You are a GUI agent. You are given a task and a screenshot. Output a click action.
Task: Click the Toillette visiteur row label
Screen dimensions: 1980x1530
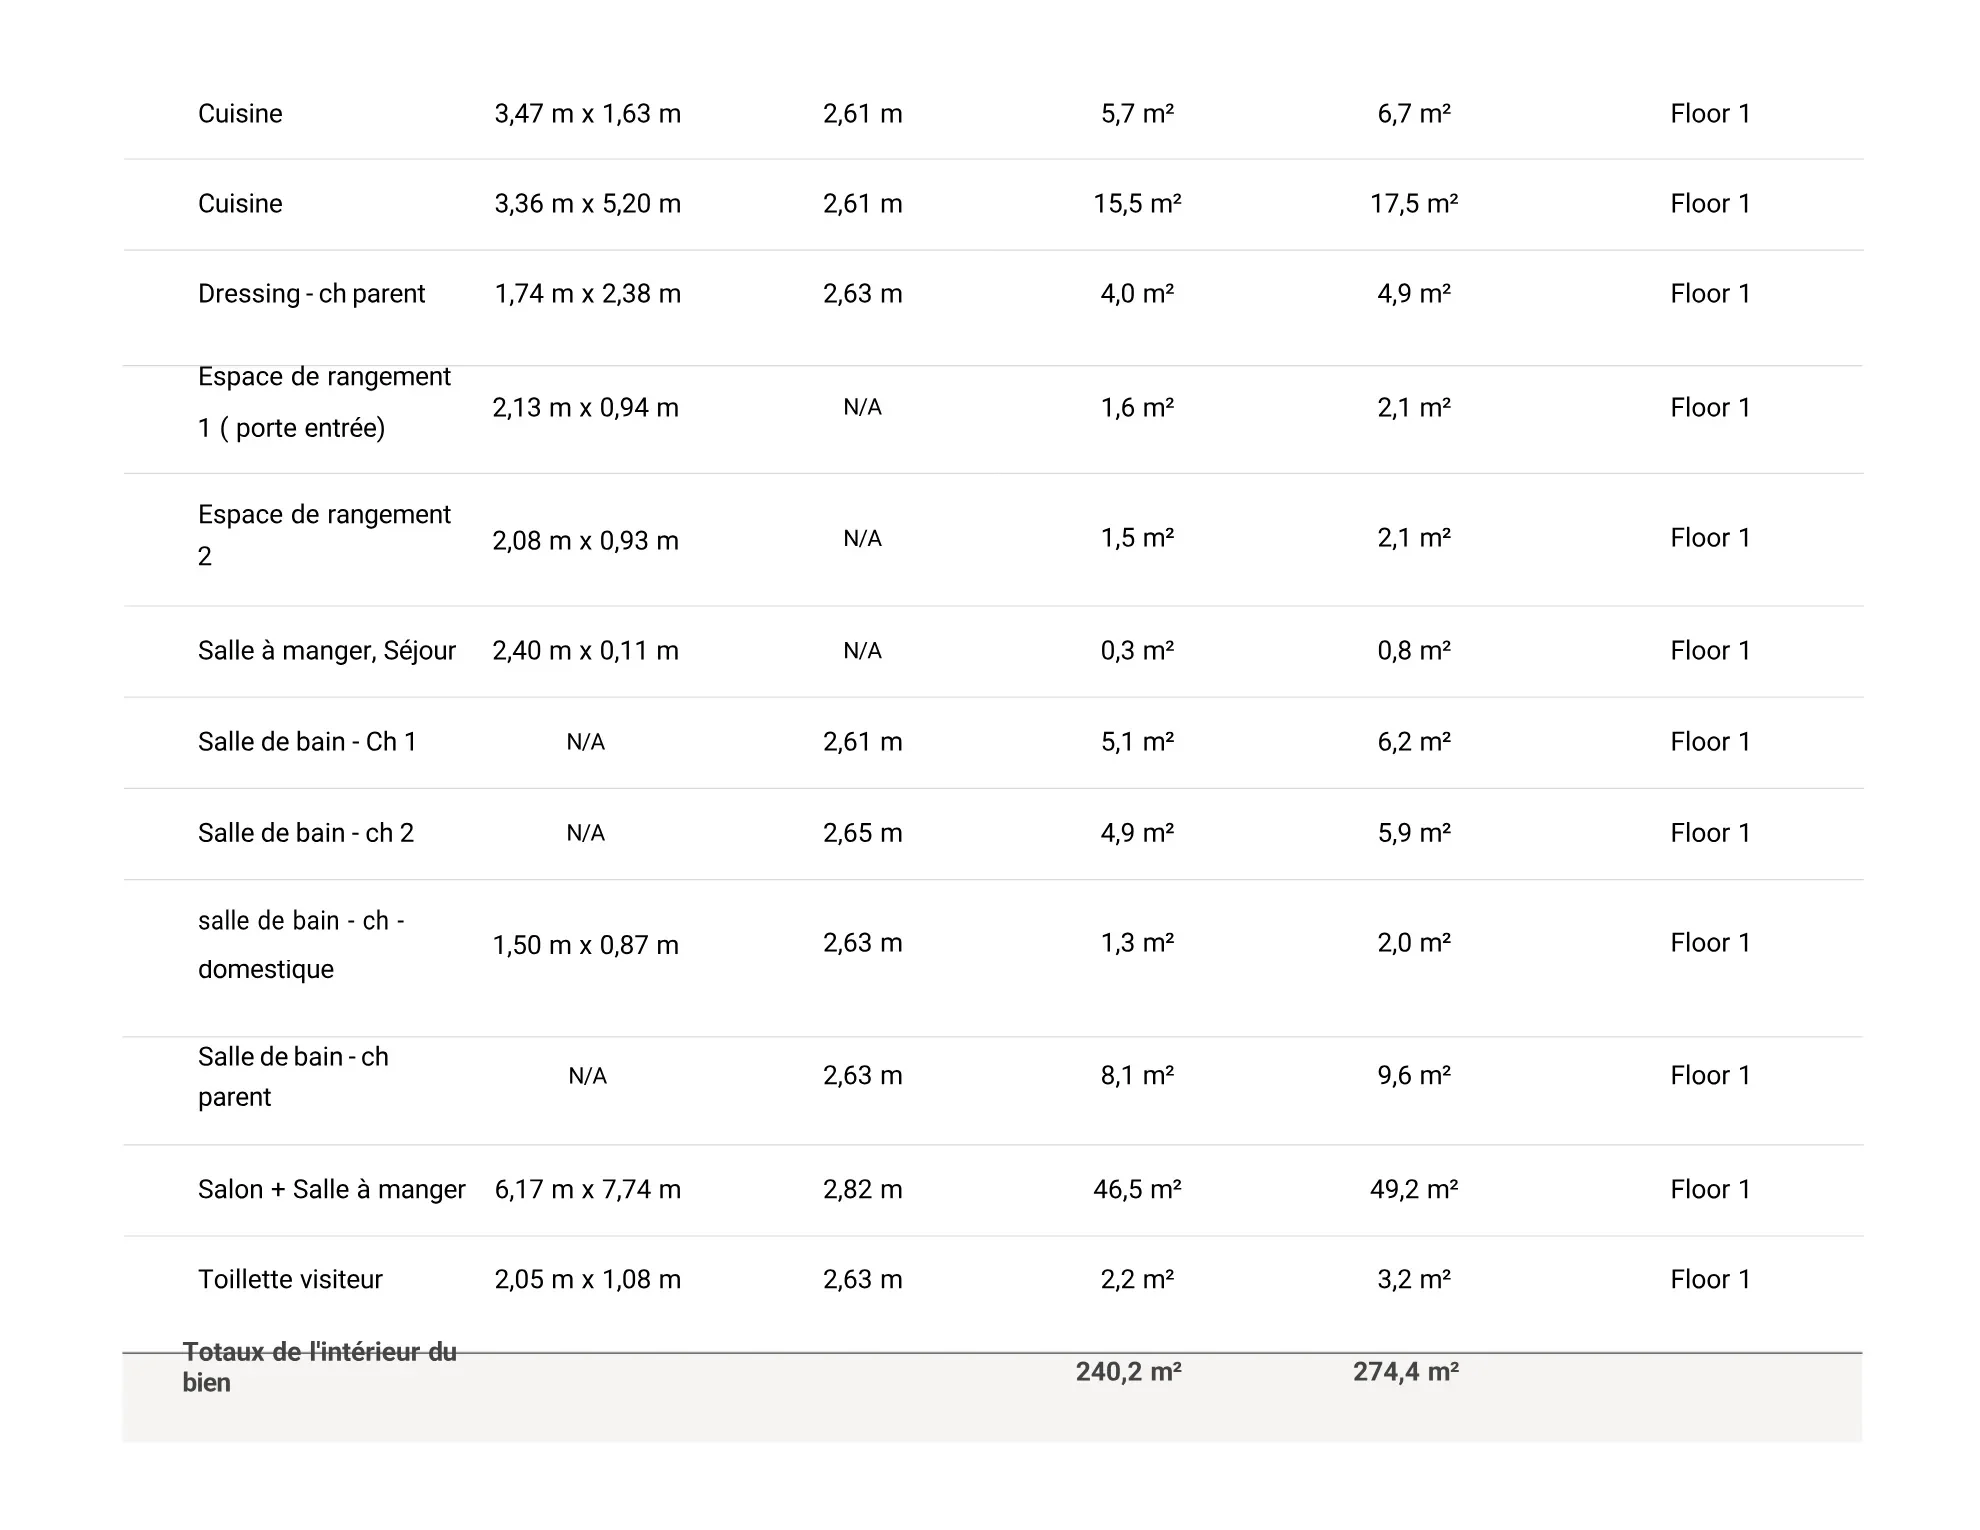[x=290, y=1280]
